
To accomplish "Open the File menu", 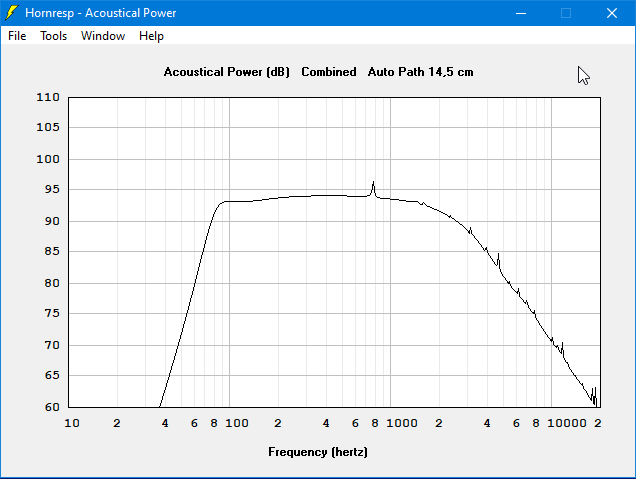I will click(17, 36).
